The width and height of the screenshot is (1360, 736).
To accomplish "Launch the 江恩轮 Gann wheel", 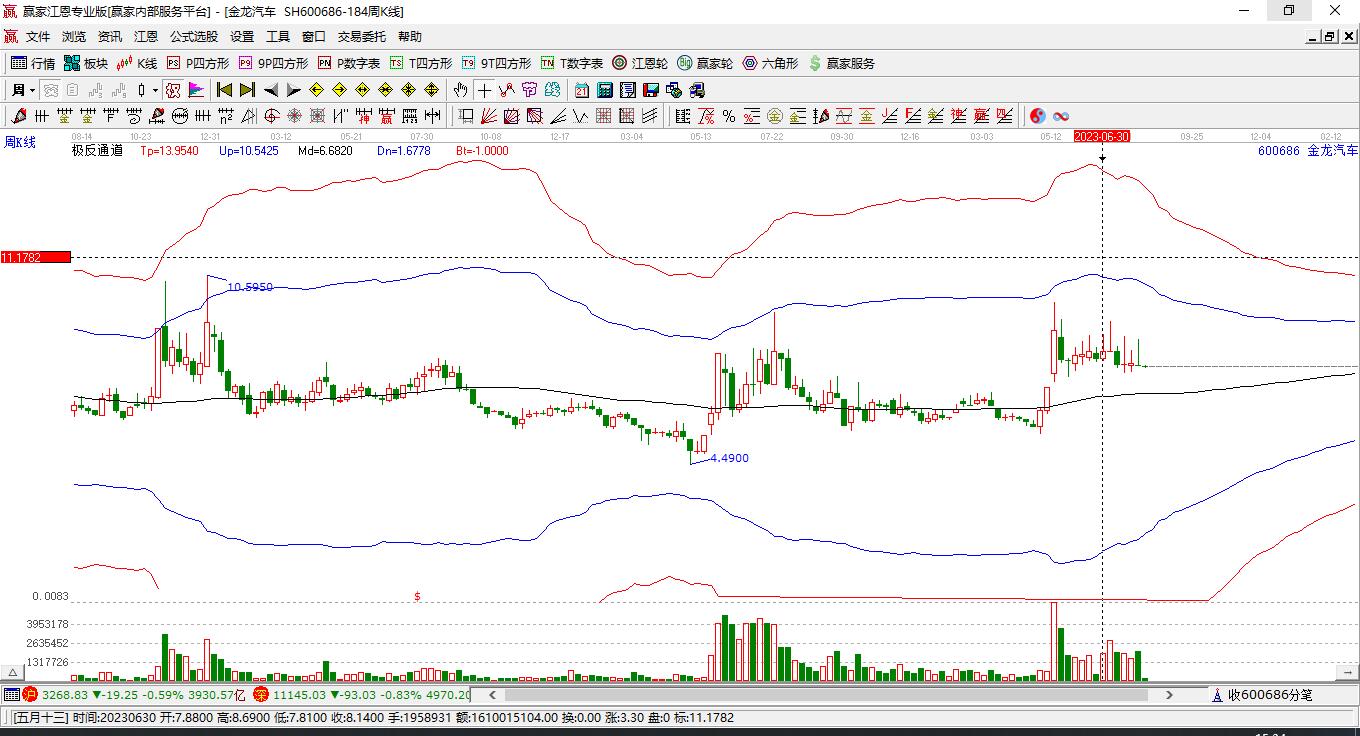I will coord(640,63).
